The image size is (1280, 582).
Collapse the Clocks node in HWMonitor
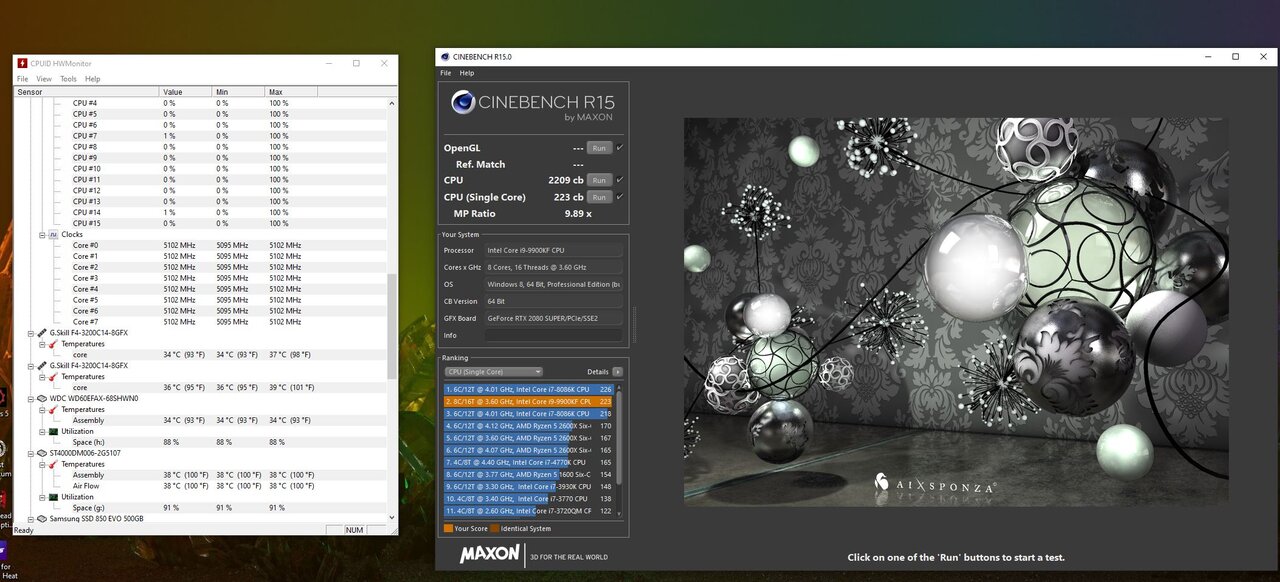click(x=42, y=235)
